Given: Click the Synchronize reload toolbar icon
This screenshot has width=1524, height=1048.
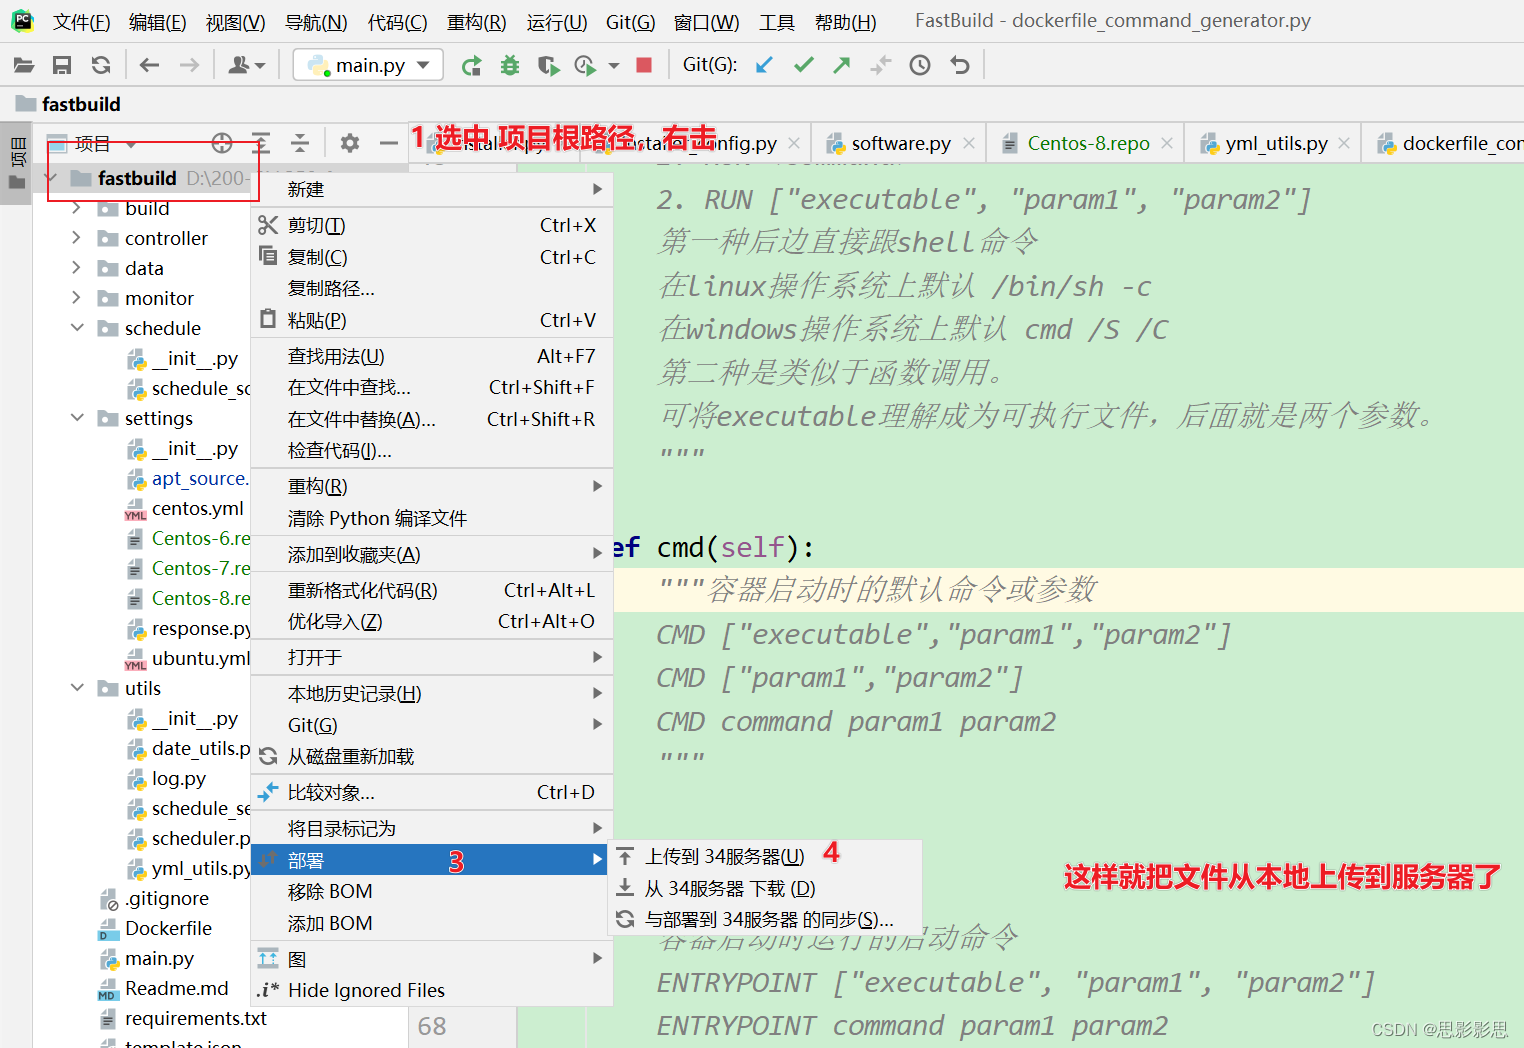Looking at the screenshot, I should (101, 65).
